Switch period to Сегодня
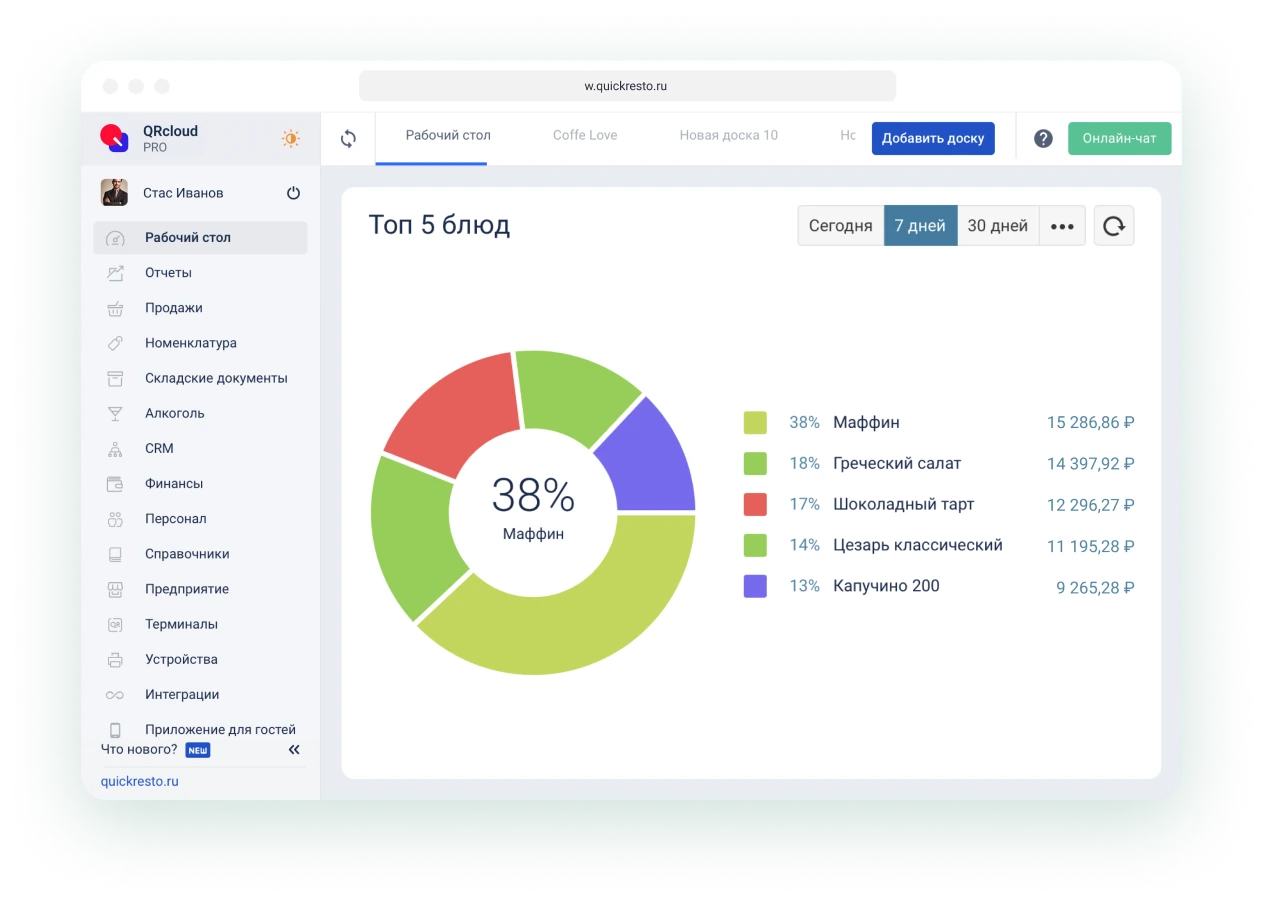Screen dimensions: 1261x901 click(x=840, y=226)
